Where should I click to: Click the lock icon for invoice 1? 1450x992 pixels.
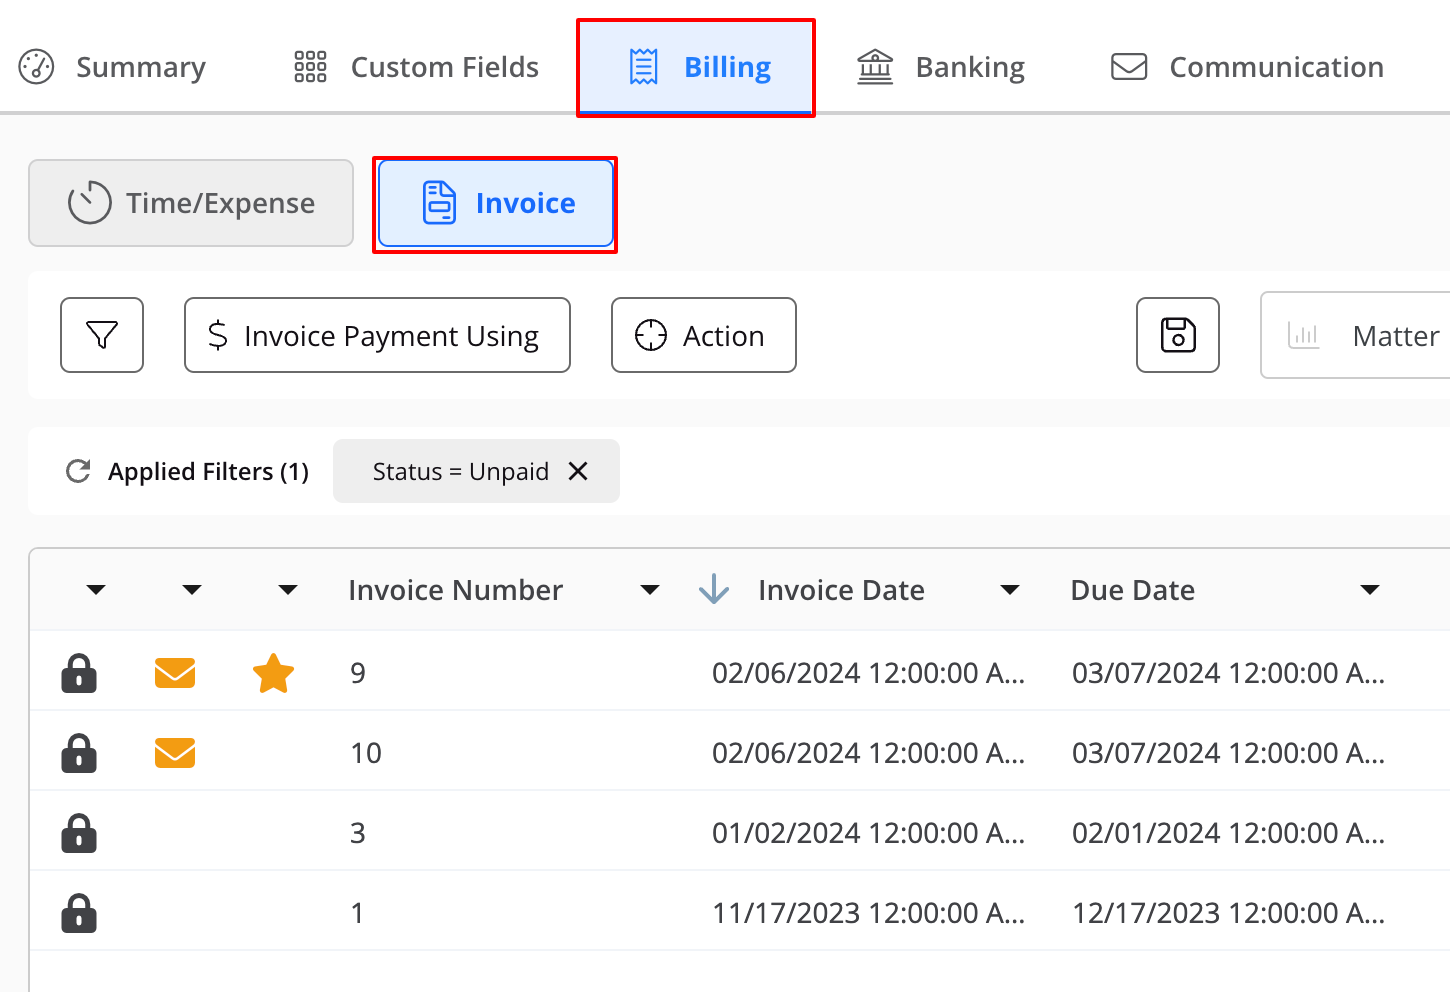pos(79,913)
